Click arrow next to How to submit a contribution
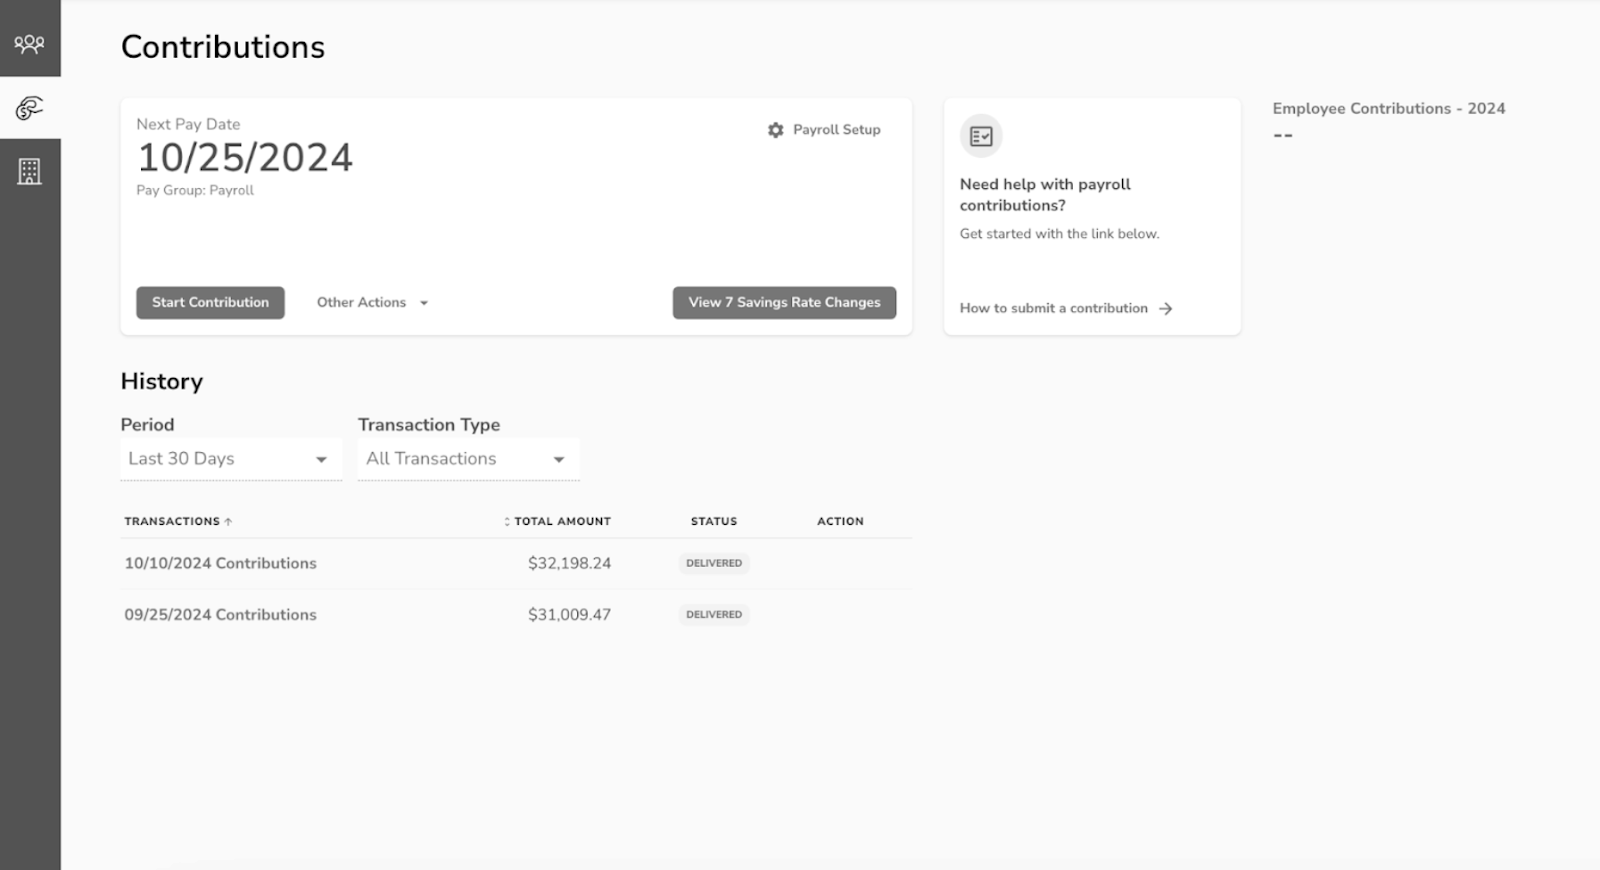The width and height of the screenshot is (1600, 870). (1166, 309)
